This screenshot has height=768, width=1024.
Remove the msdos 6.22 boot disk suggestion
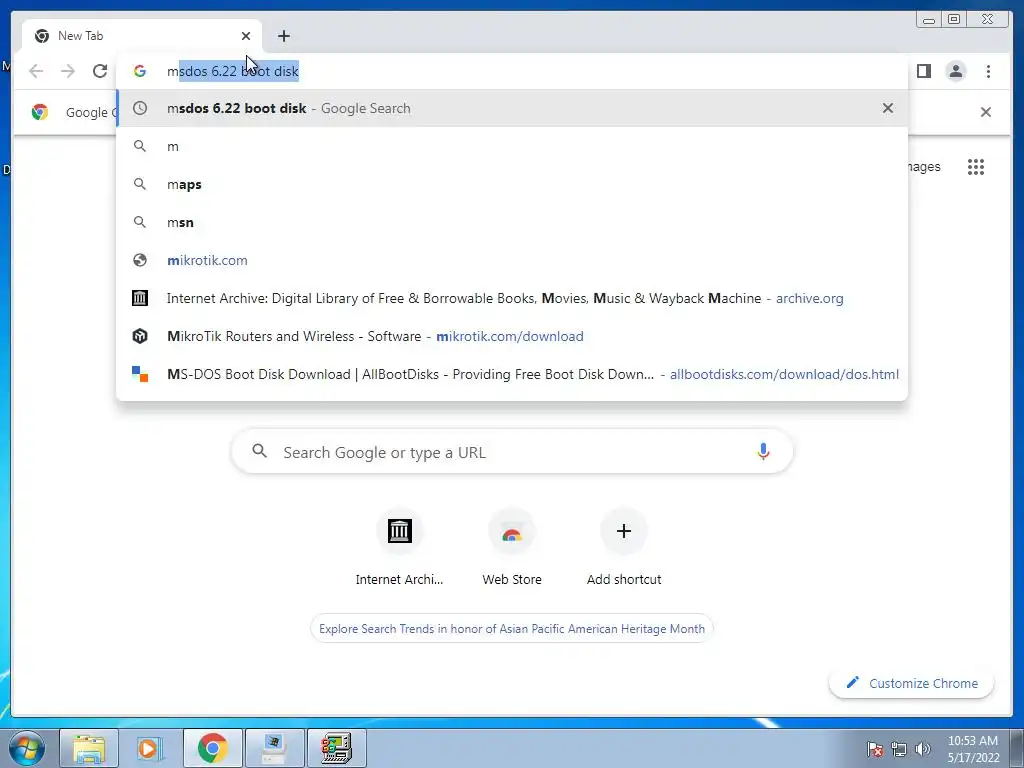[888, 108]
